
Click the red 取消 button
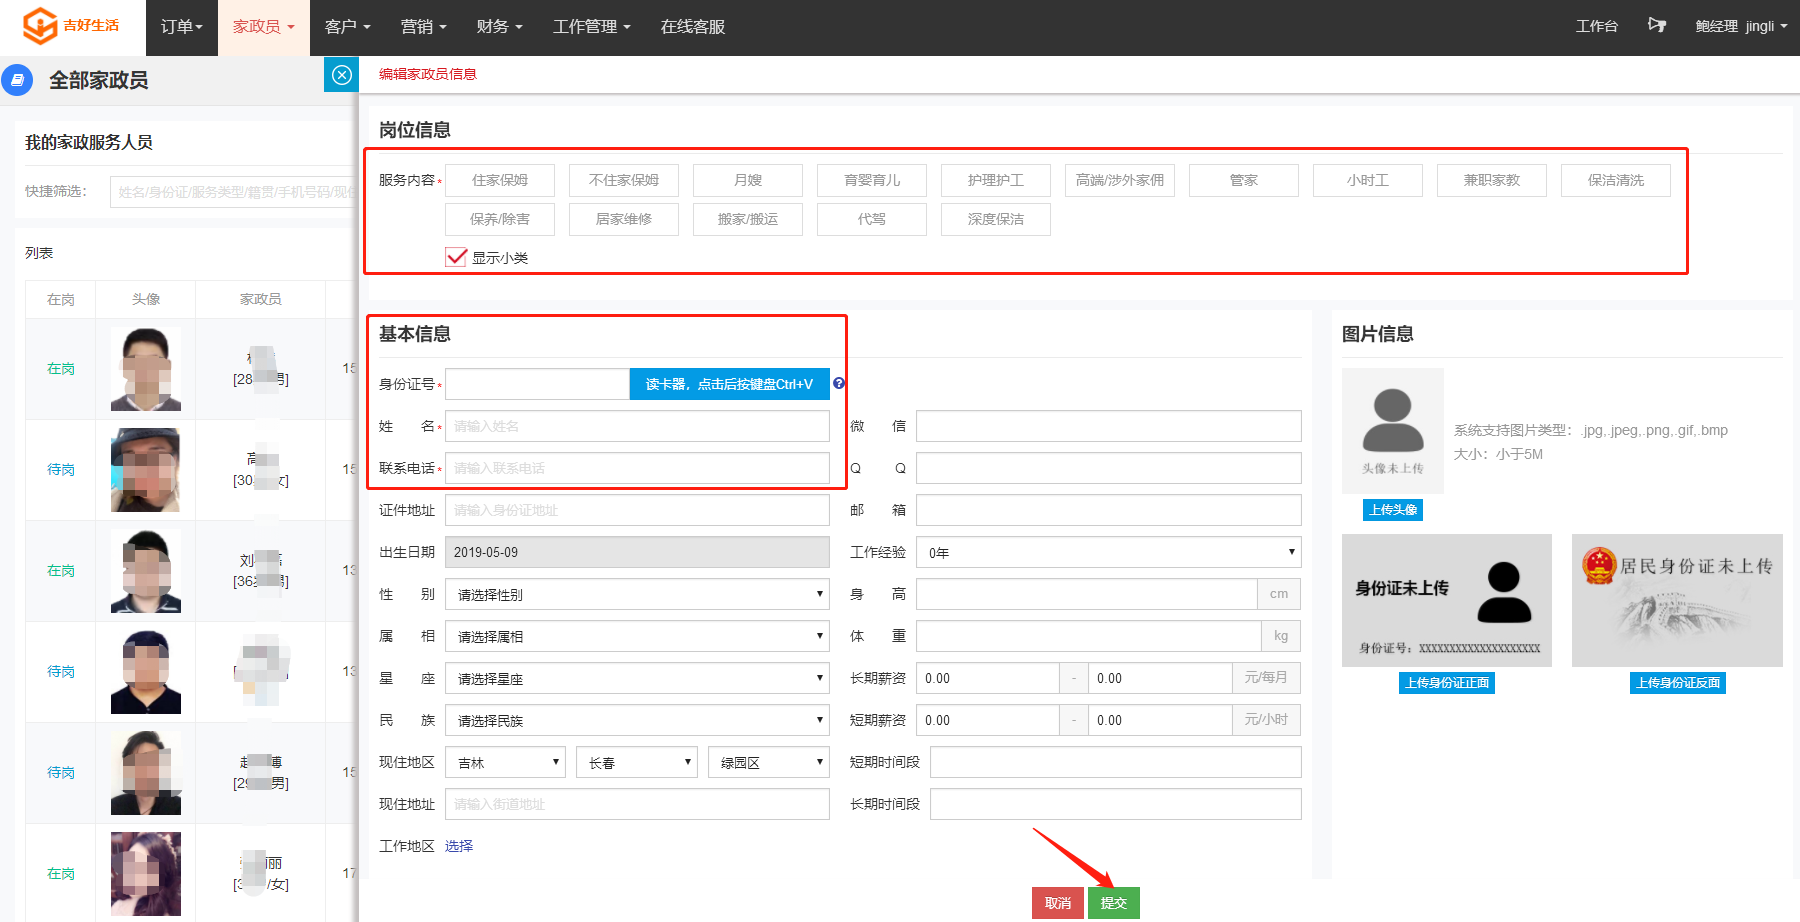point(1058,903)
